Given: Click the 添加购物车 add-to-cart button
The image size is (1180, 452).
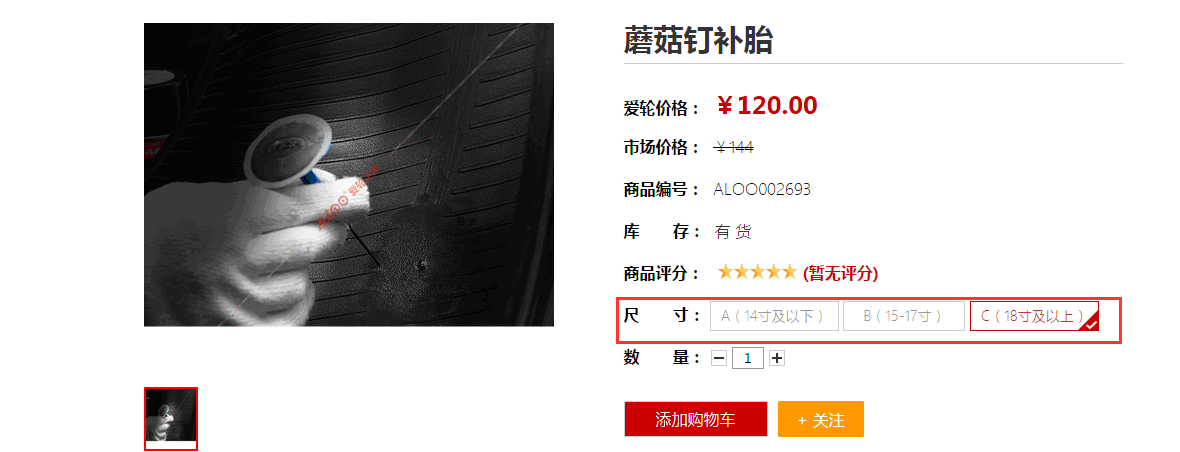Looking at the screenshot, I should 695,419.
